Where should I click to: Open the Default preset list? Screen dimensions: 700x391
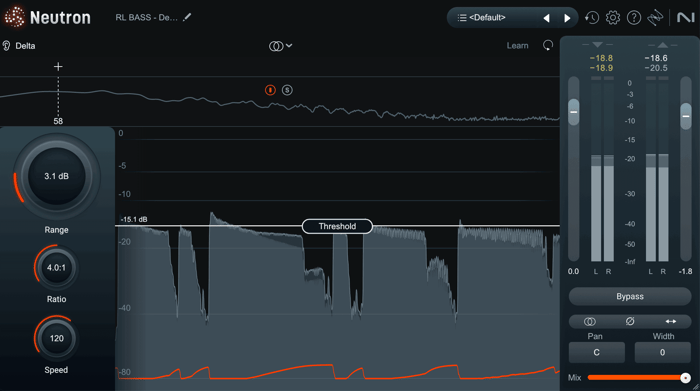coord(487,18)
